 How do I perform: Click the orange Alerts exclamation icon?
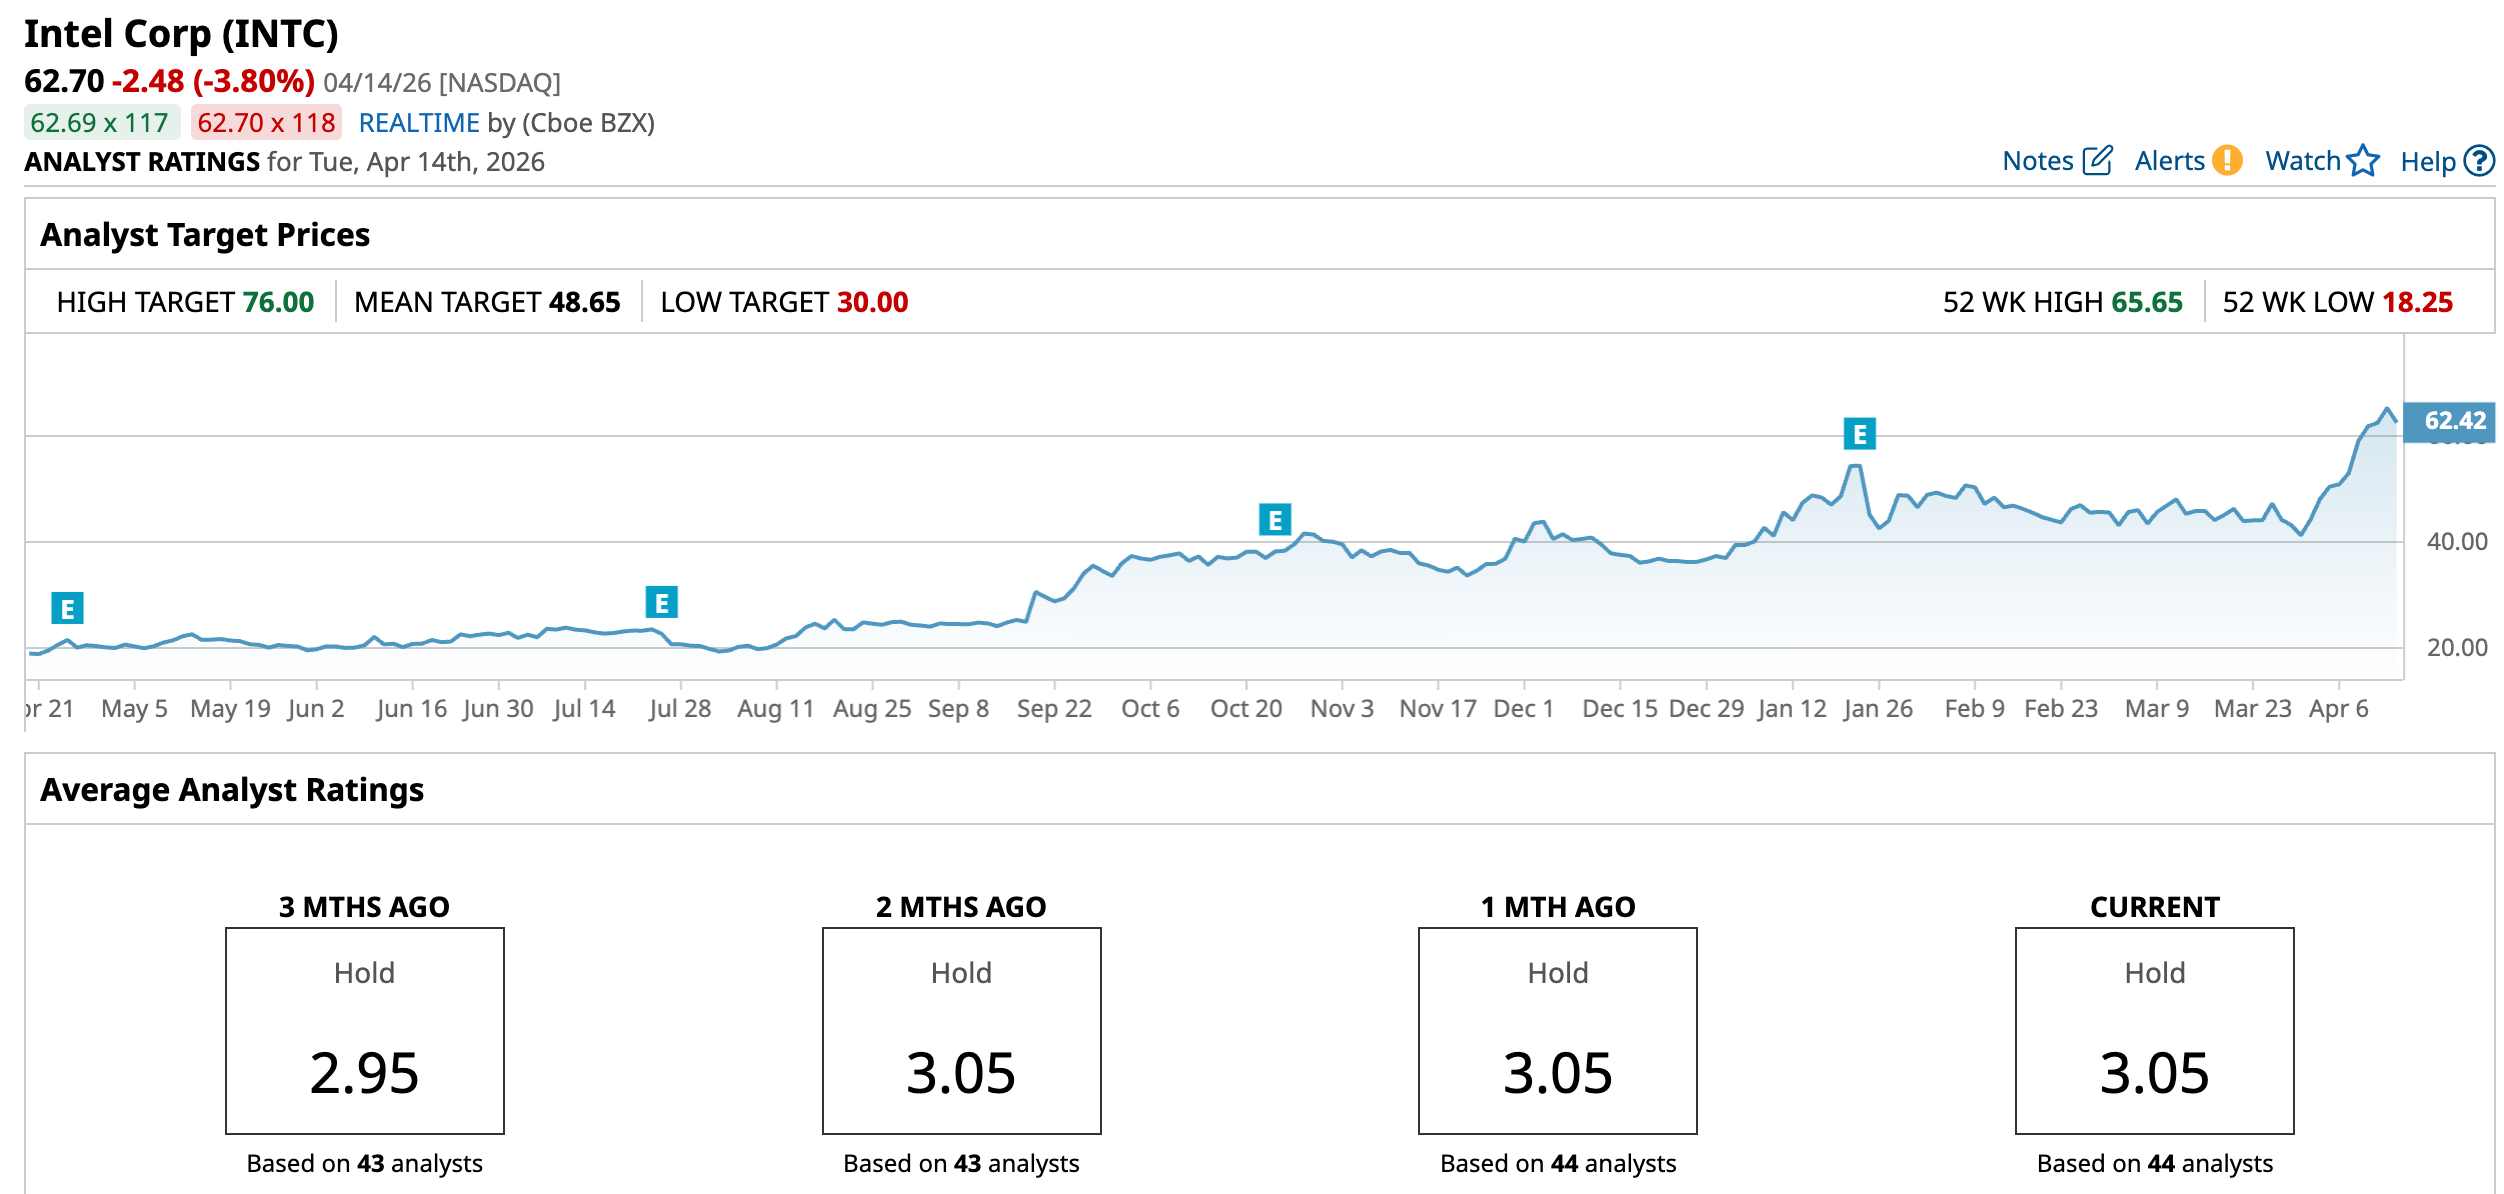click(x=2227, y=161)
